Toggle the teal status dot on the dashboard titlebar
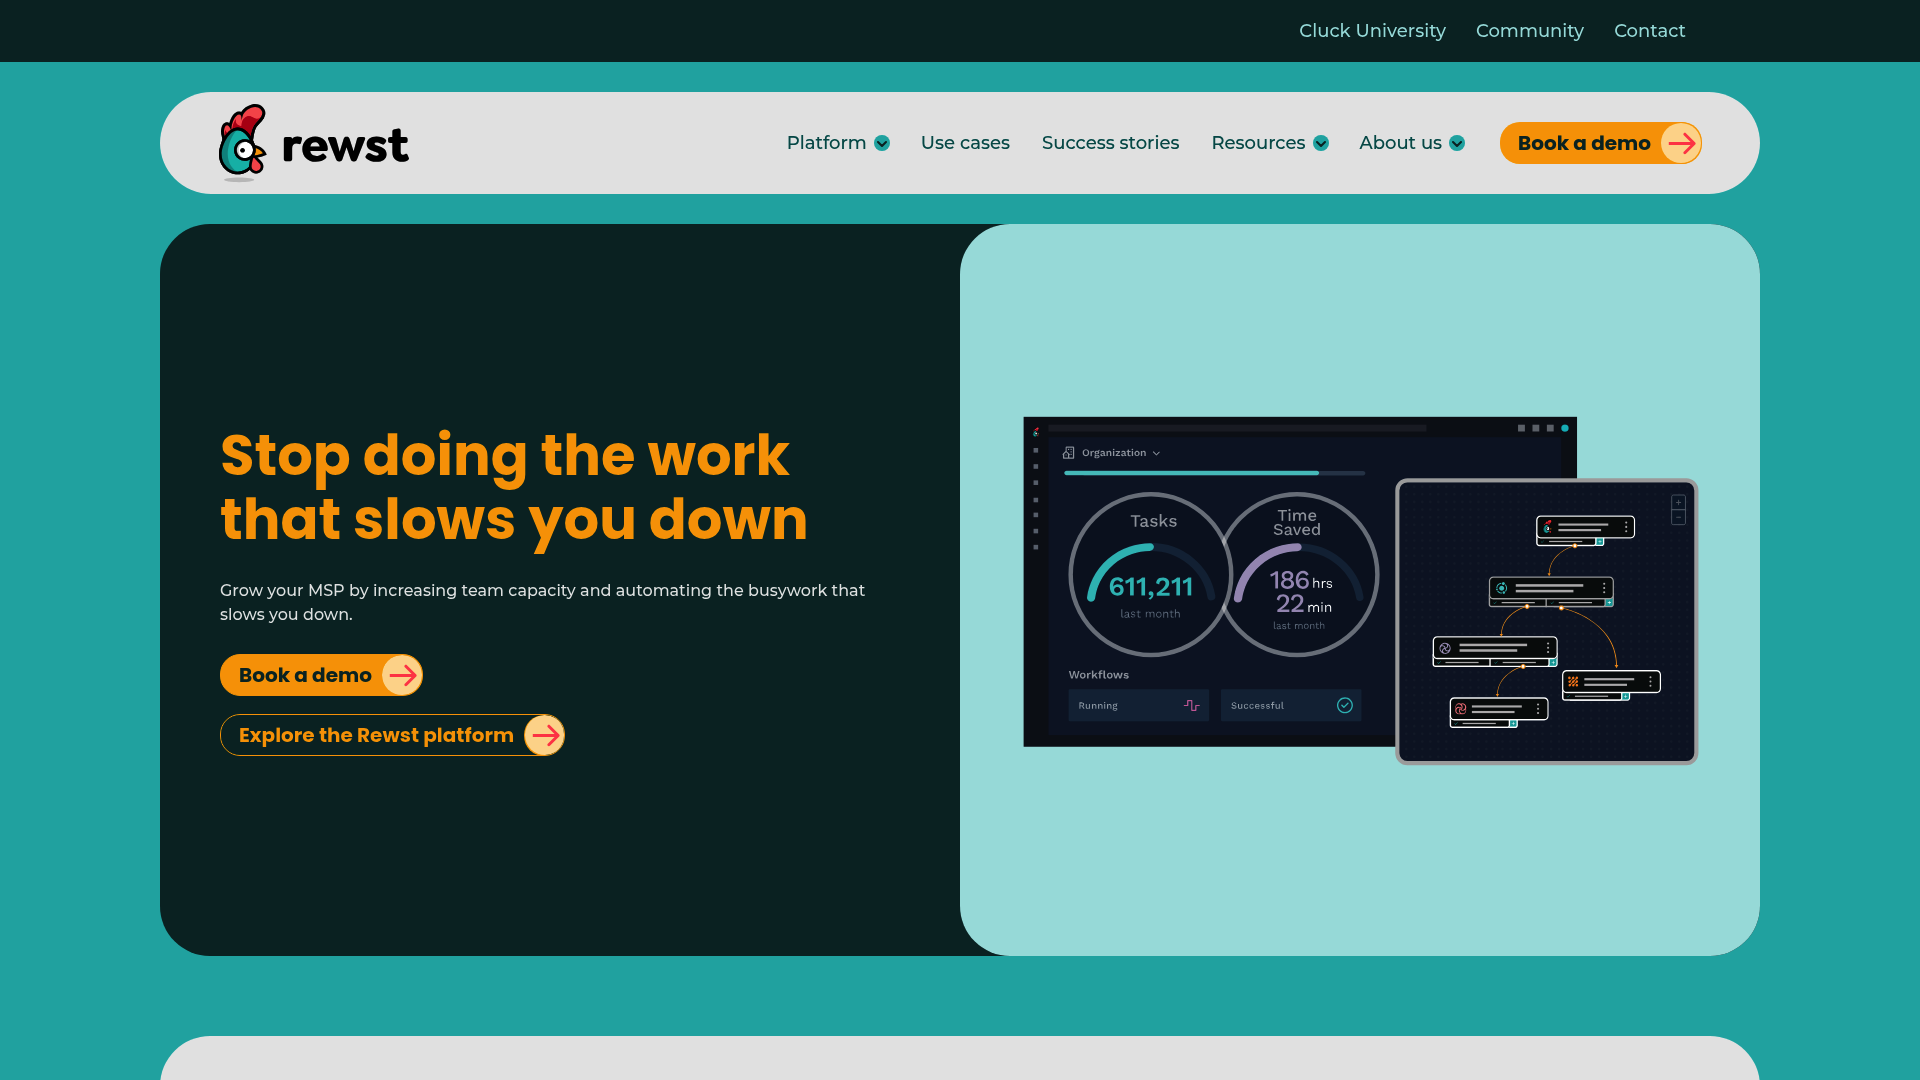The image size is (1920, 1080). click(1564, 427)
